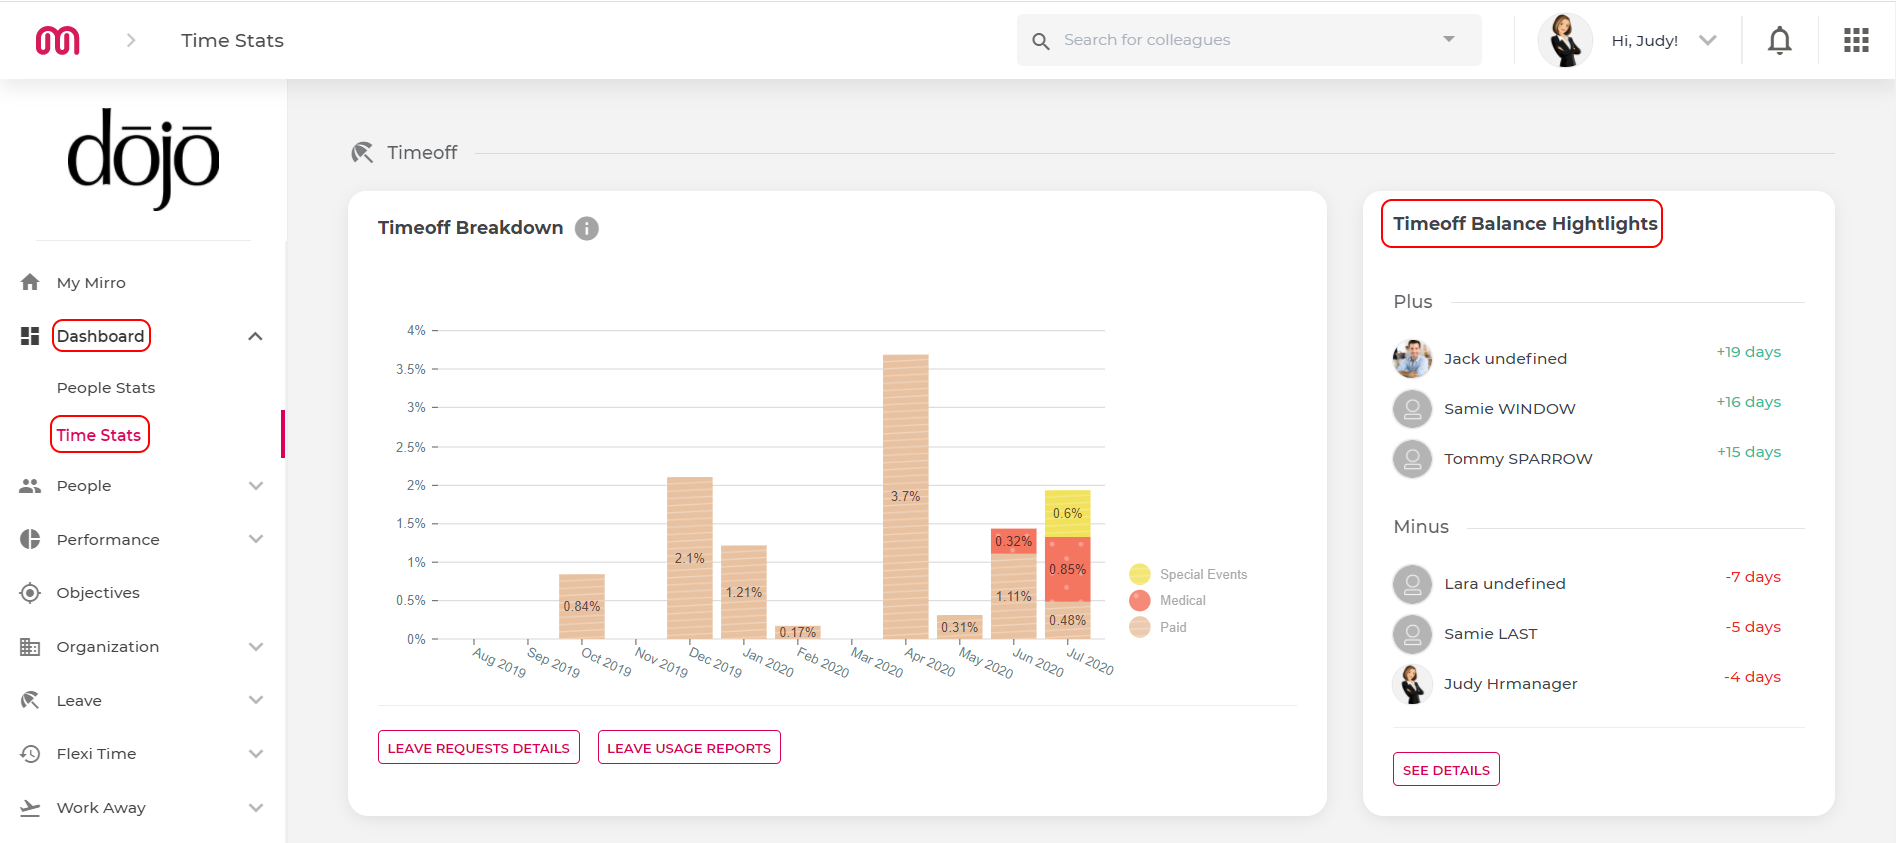Viewport: 1896px width, 843px height.
Task: Collapse the Dashboard menu chevron
Action: tap(255, 336)
